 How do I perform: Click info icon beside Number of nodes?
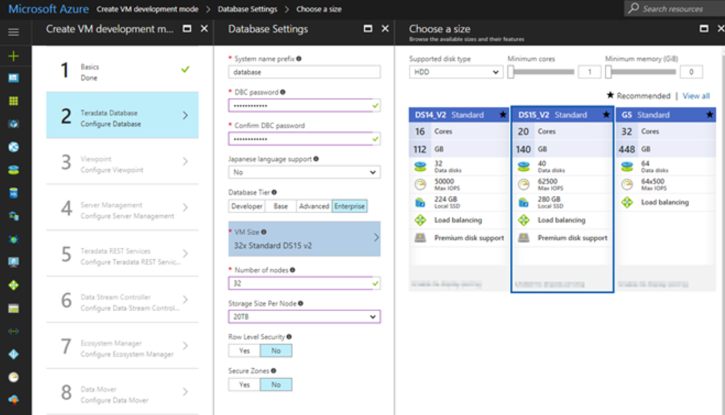[292, 270]
